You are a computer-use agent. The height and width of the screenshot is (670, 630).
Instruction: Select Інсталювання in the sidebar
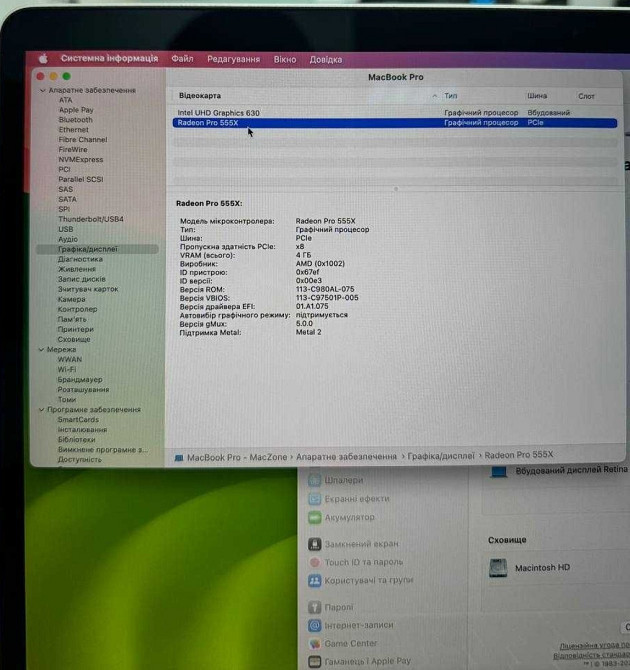coord(82,429)
